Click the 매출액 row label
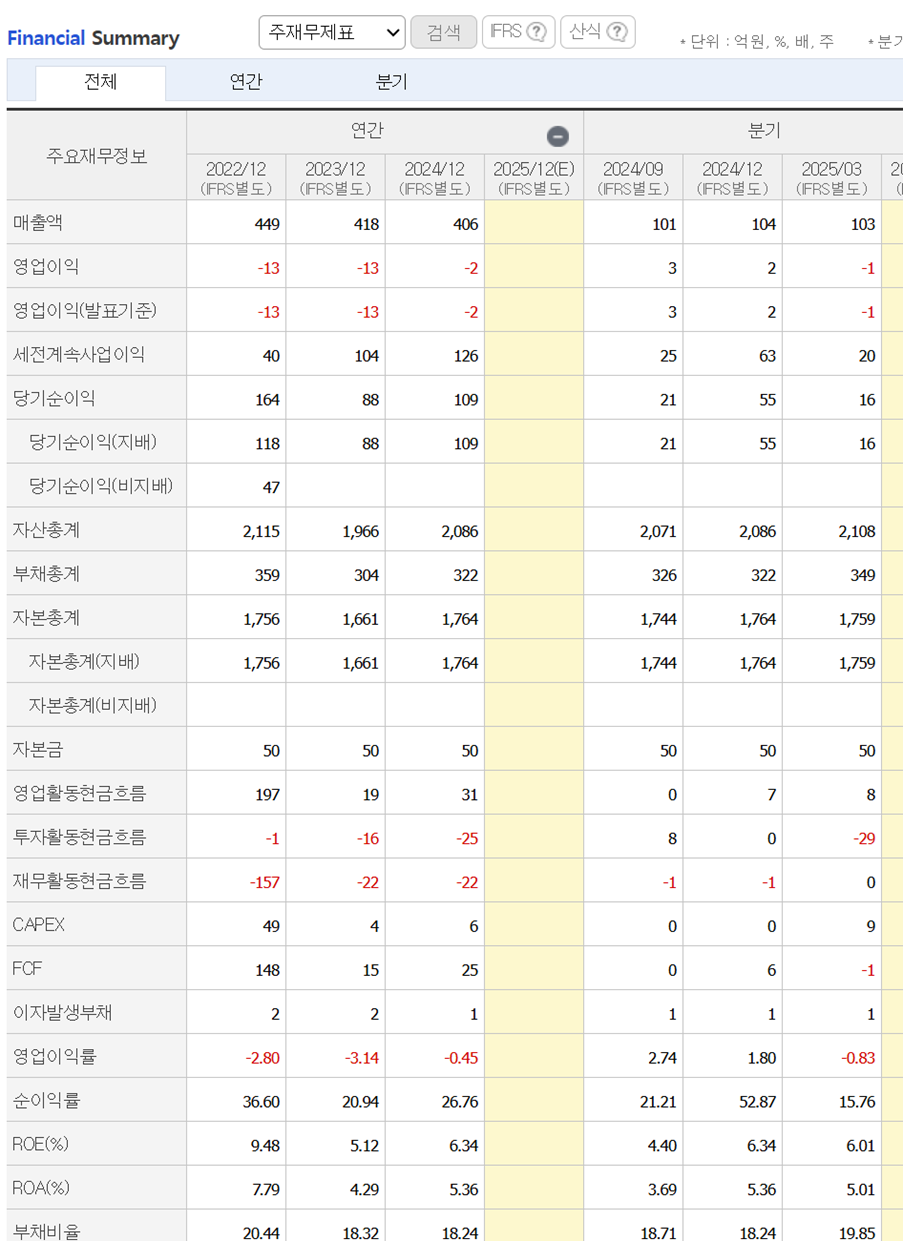Screen dimensions: 903x1241 tap(40, 223)
